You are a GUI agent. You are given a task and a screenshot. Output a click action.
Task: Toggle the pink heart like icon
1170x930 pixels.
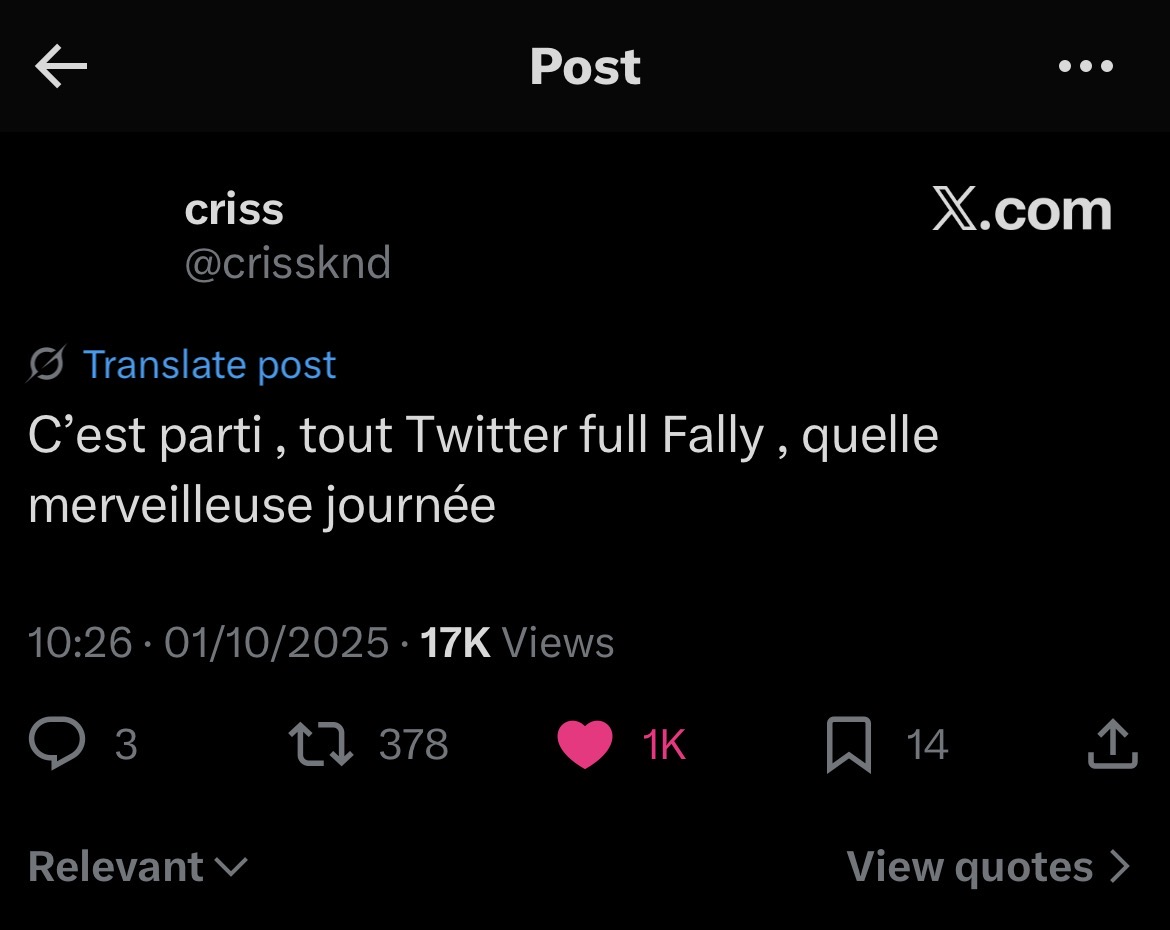[x=584, y=745]
